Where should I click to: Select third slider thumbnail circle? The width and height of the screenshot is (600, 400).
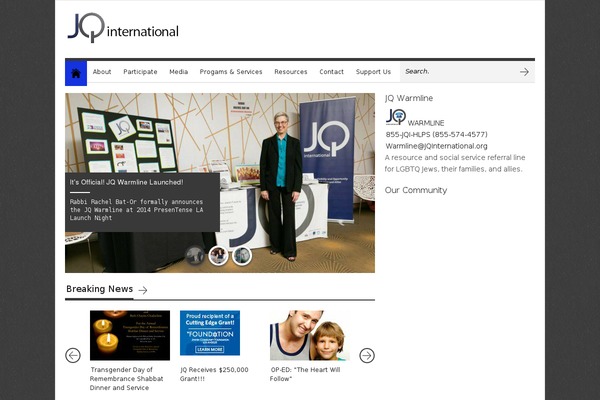(x=242, y=255)
